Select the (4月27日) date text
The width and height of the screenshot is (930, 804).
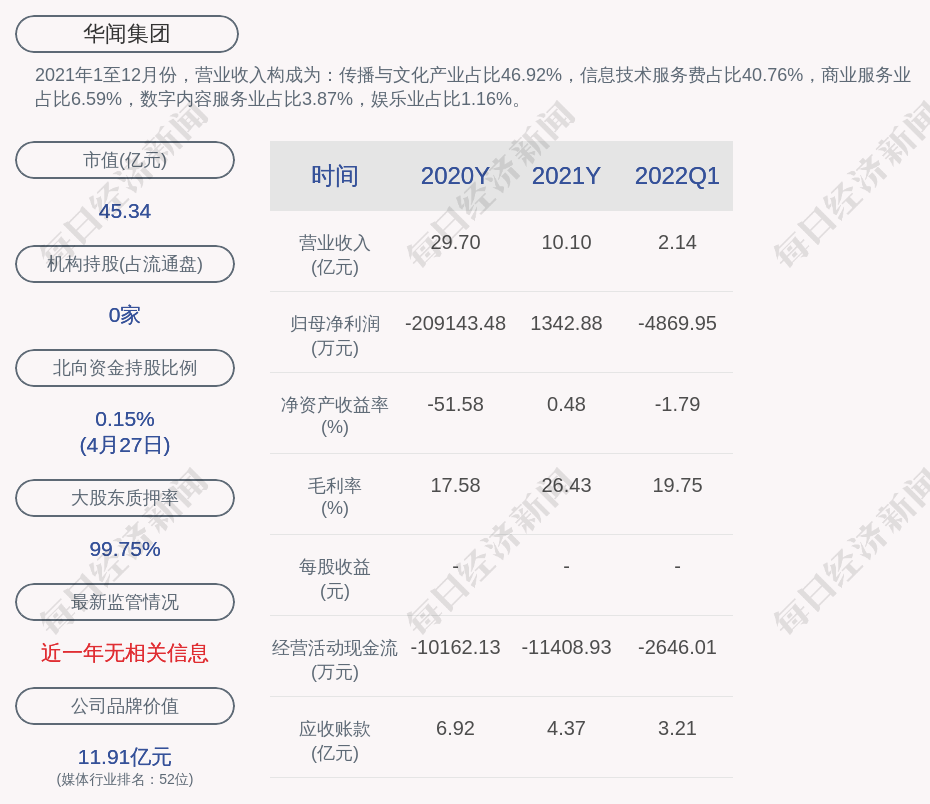pos(125,445)
